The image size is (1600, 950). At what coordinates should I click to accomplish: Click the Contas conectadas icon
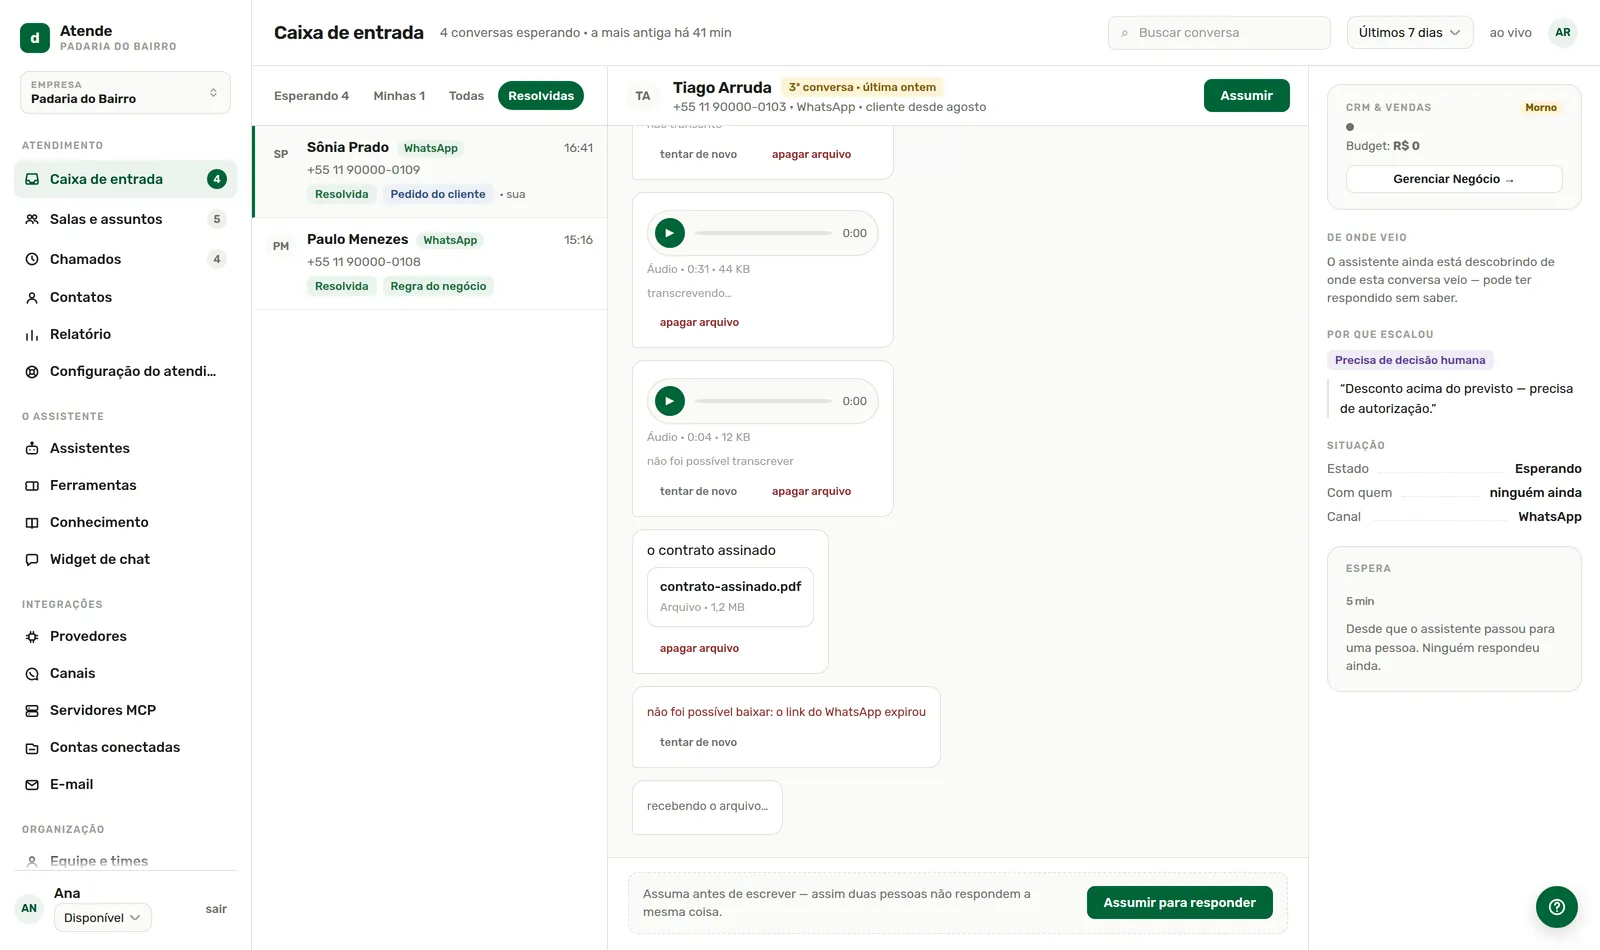[x=32, y=747]
